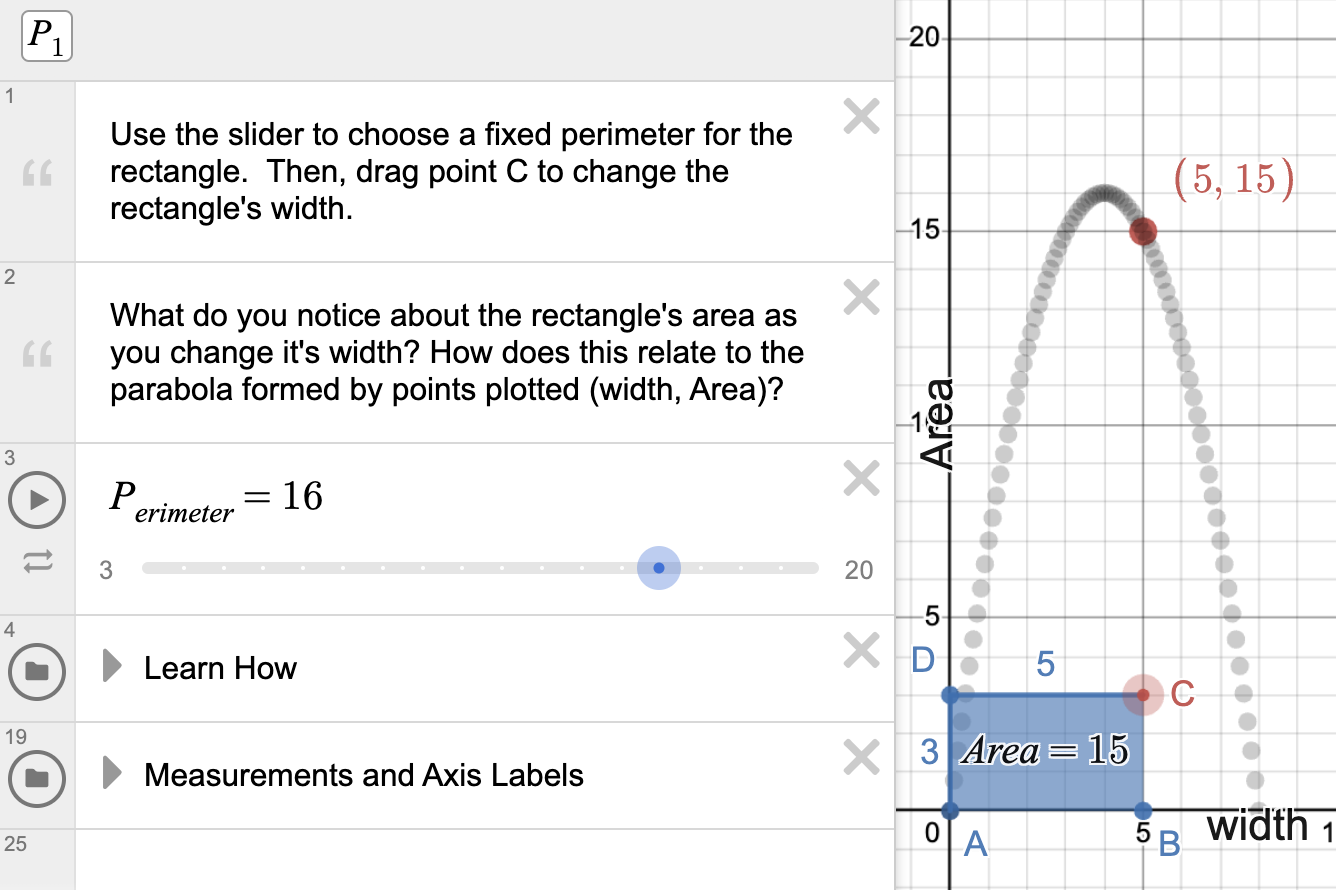Delete Measurements and Axis Labels folder
This screenshot has height=890, width=1336.
[861, 757]
